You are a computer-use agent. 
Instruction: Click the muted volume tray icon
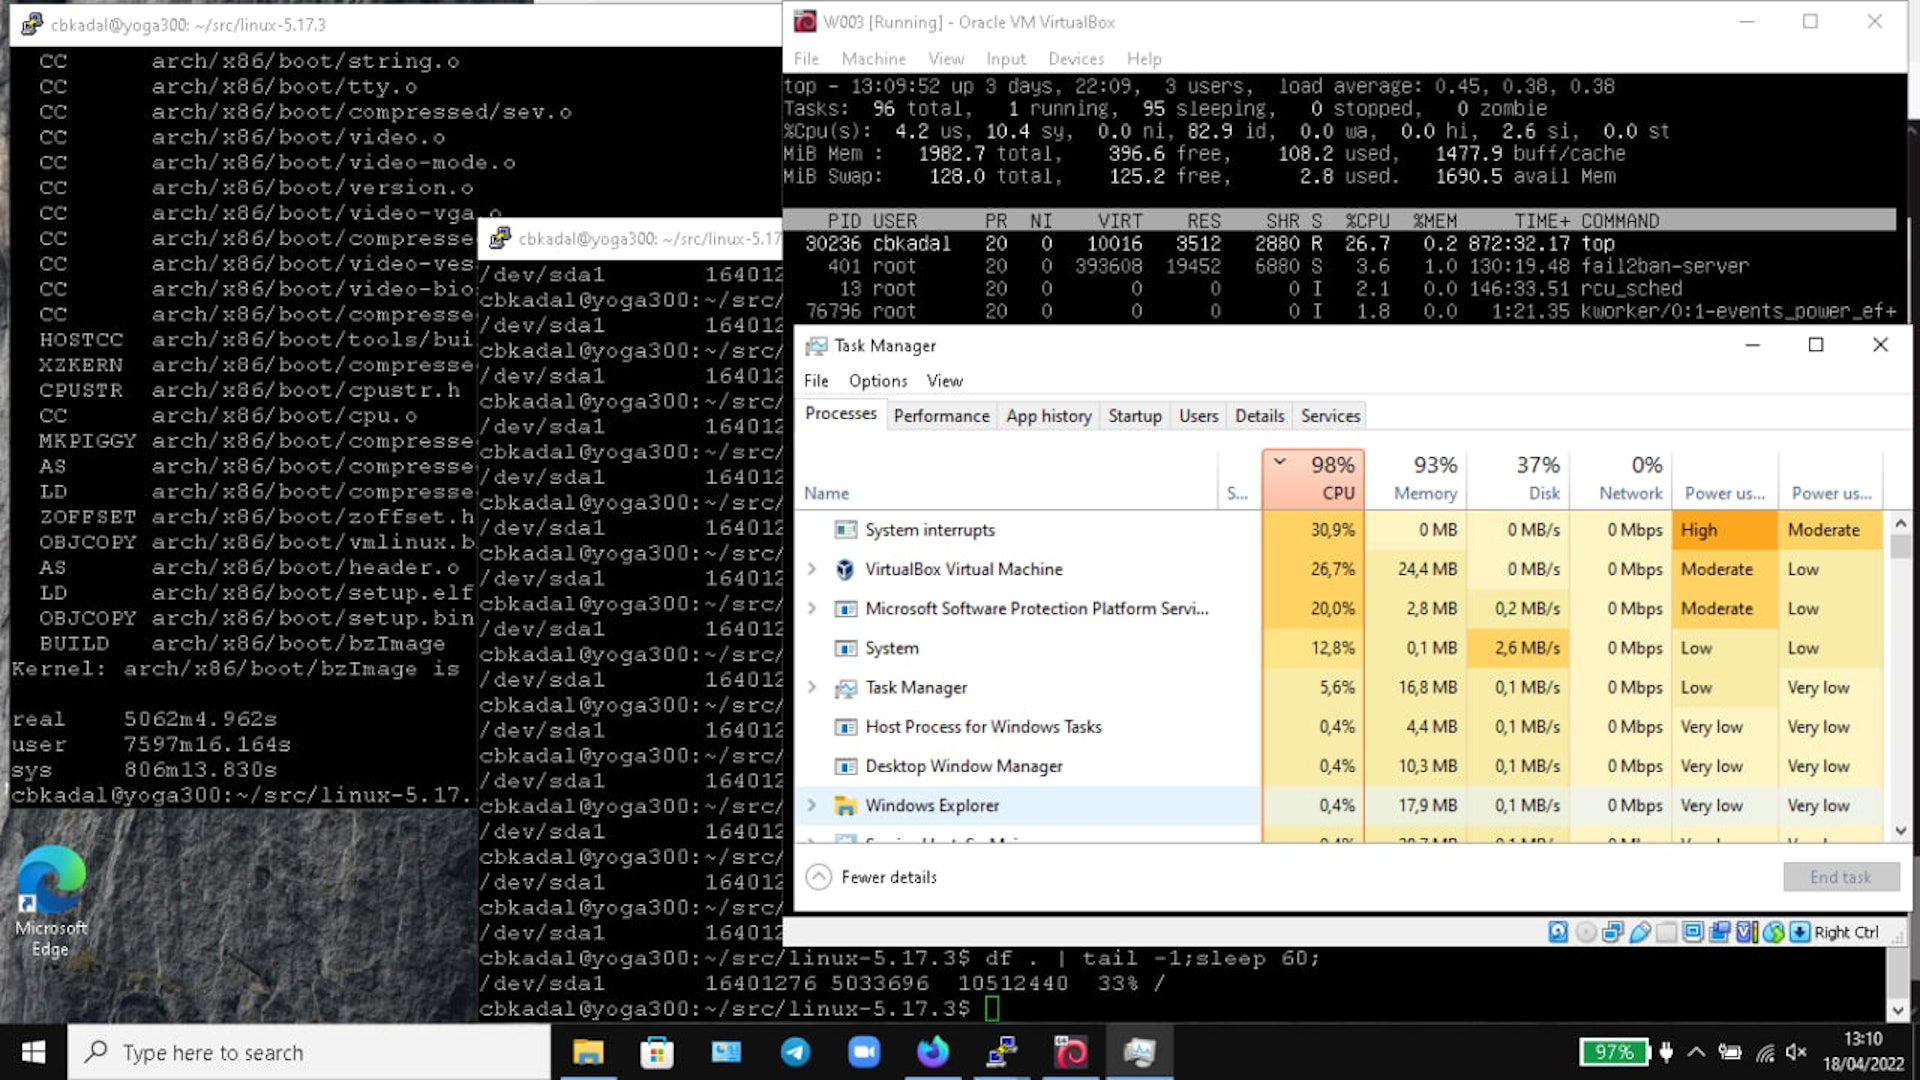[x=1796, y=1052]
